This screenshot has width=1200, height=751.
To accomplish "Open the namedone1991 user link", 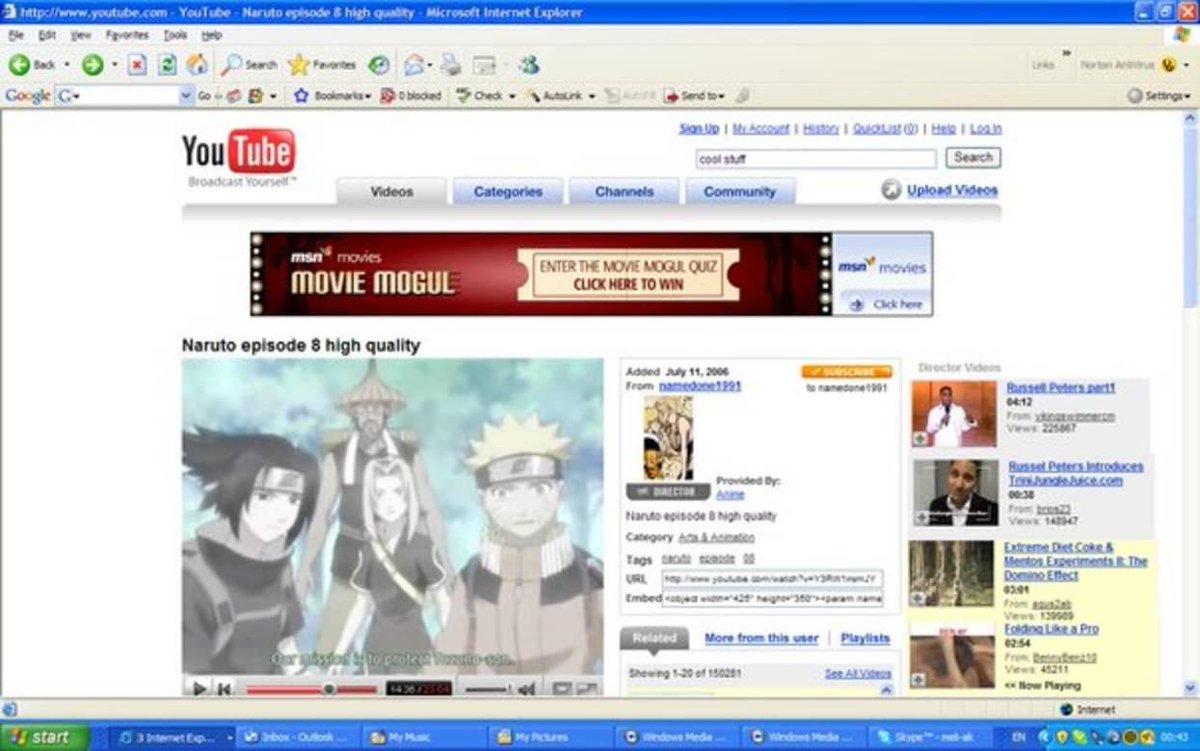I will coord(700,385).
